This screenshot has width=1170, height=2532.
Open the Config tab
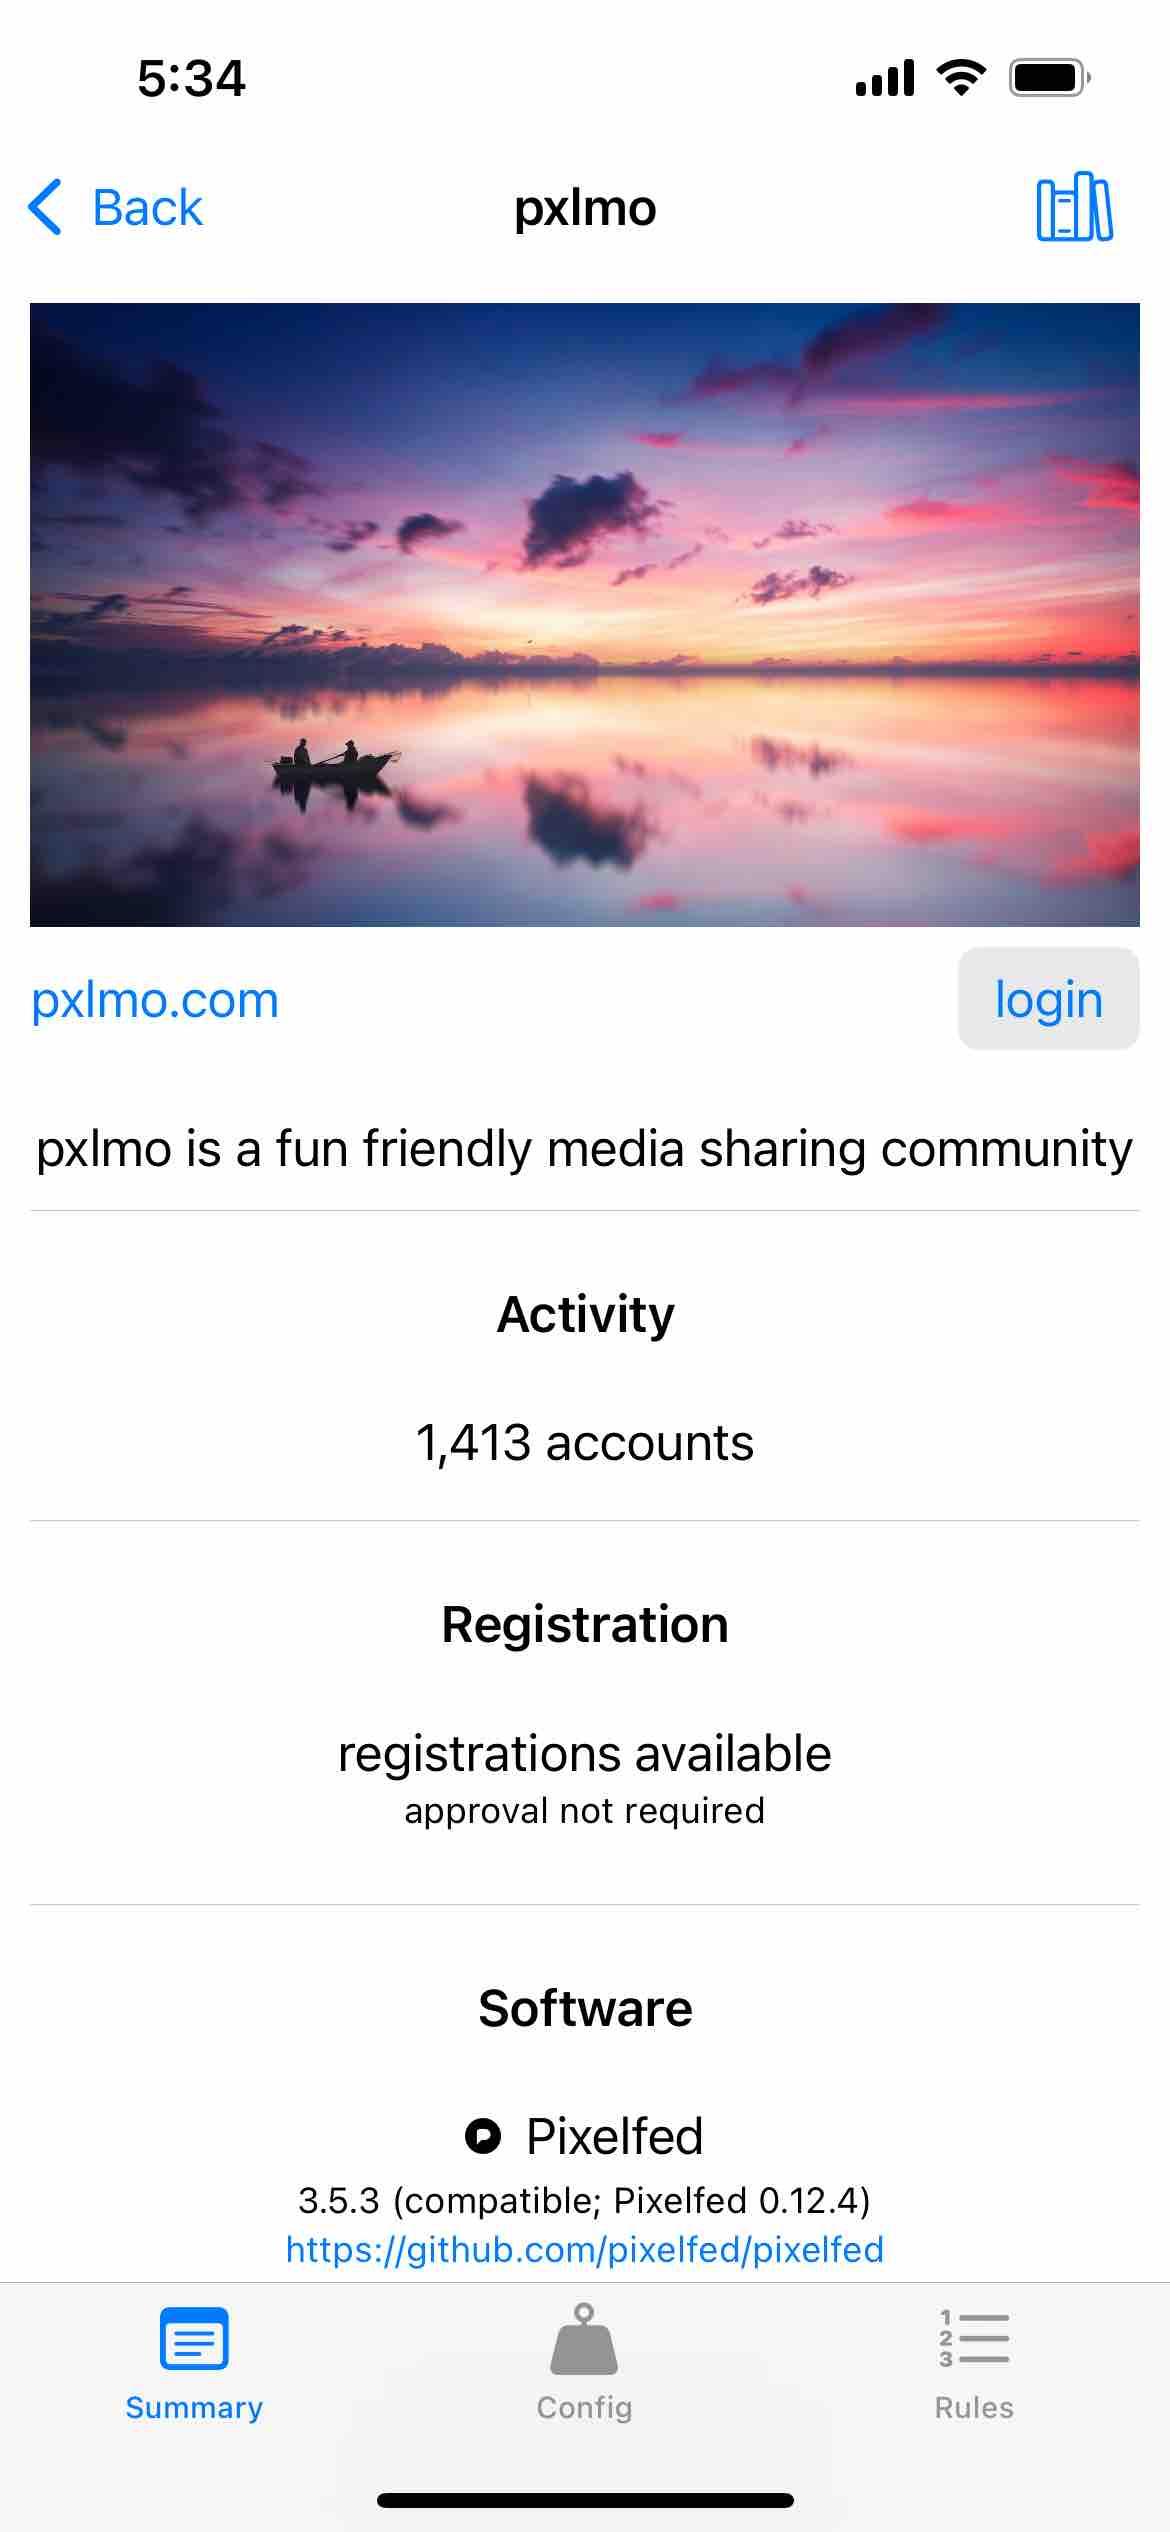click(x=584, y=2362)
